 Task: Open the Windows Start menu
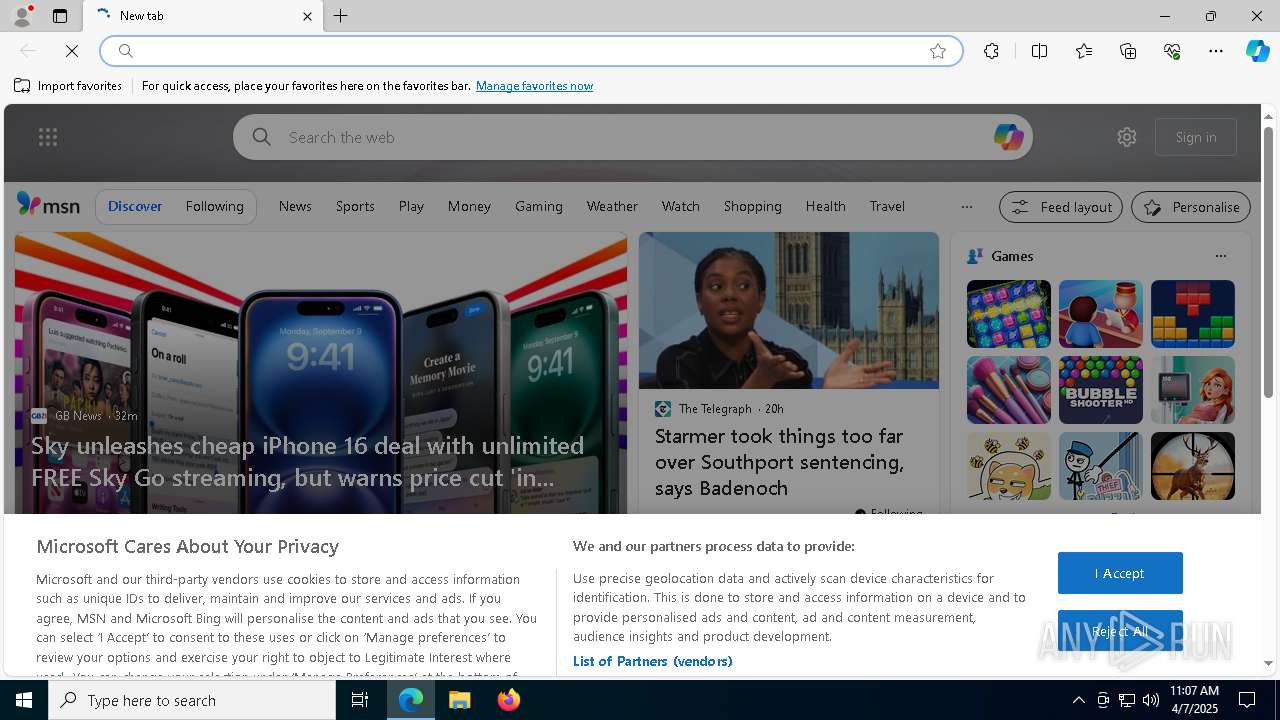pyautogui.click(x=24, y=700)
